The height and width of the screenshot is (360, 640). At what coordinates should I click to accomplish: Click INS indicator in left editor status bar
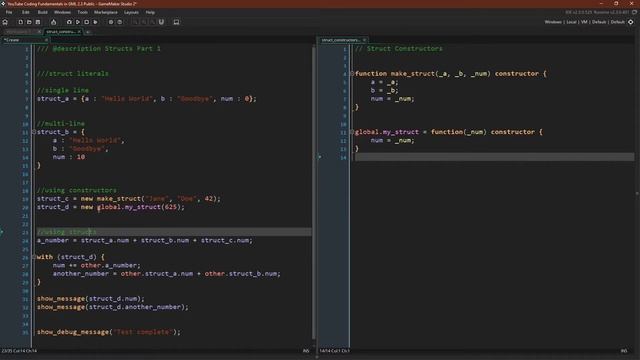(x=306, y=351)
